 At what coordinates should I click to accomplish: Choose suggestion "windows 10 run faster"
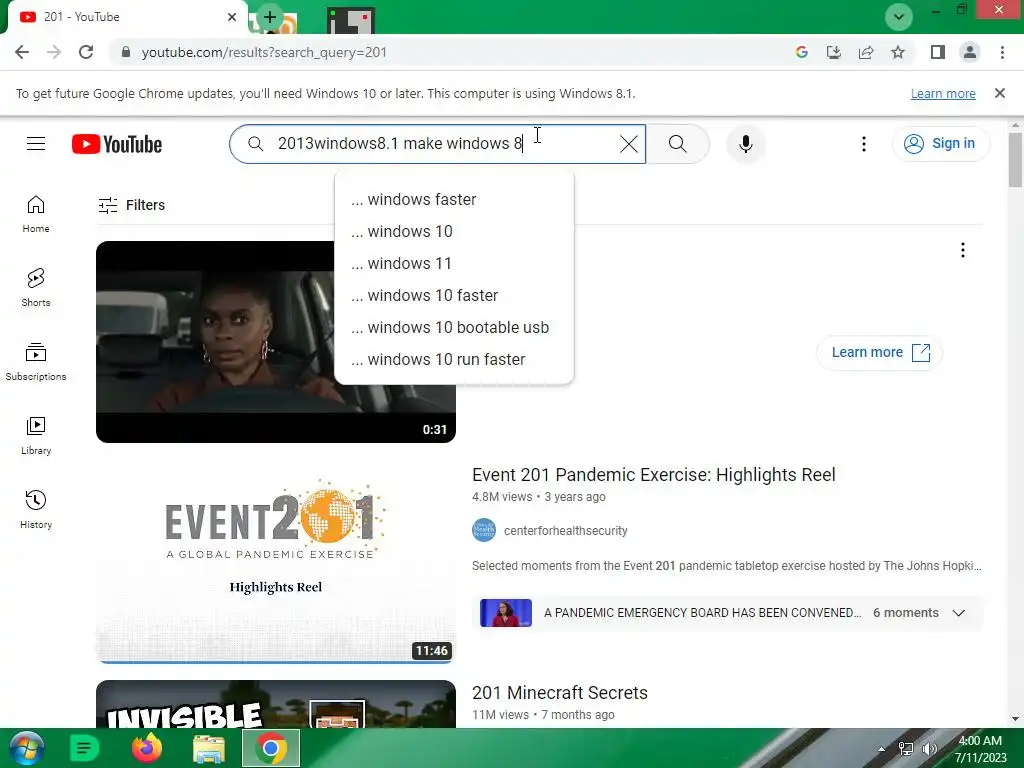coord(454,359)
